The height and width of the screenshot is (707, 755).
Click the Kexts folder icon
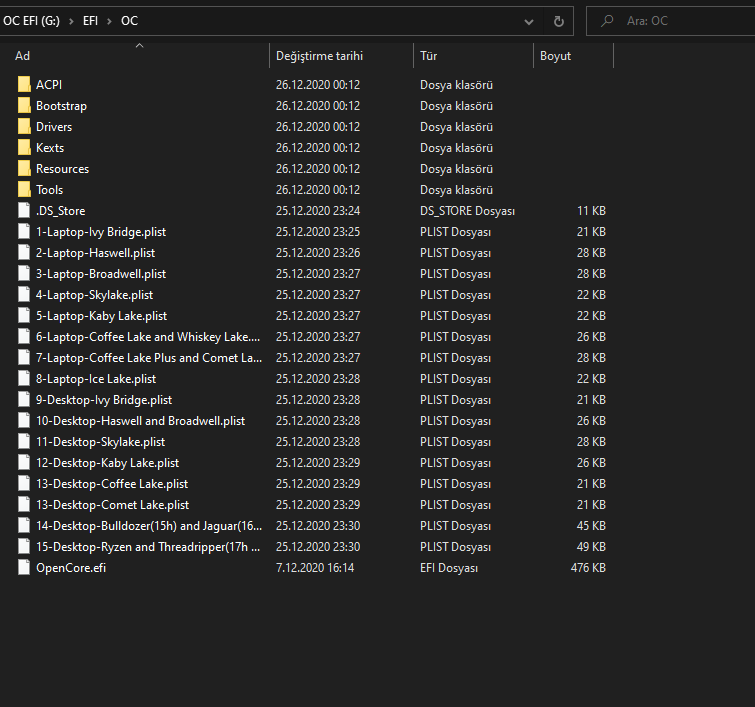24,147
